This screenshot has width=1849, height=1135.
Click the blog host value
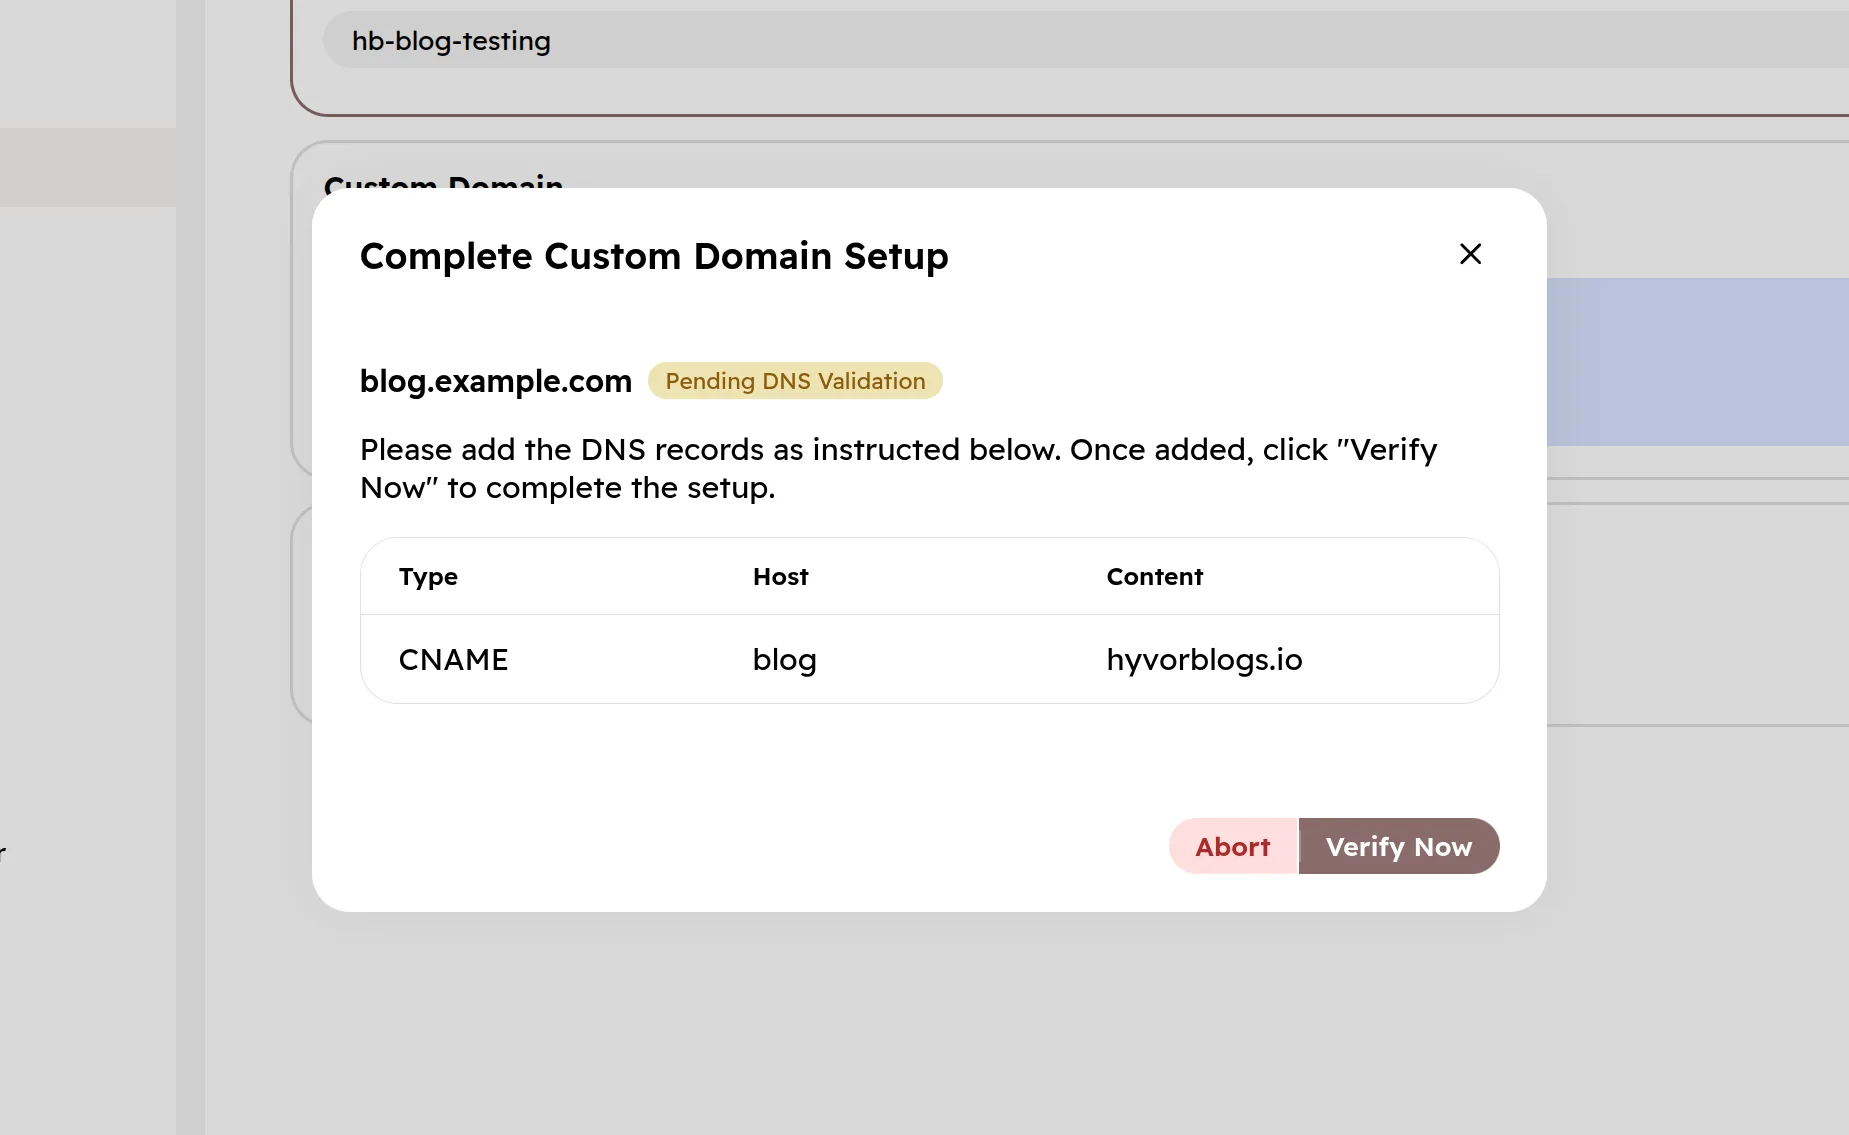point(784,660)
